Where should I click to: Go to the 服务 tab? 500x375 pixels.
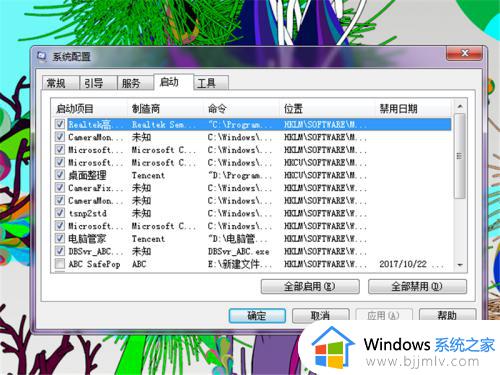(x=135, y=83)
